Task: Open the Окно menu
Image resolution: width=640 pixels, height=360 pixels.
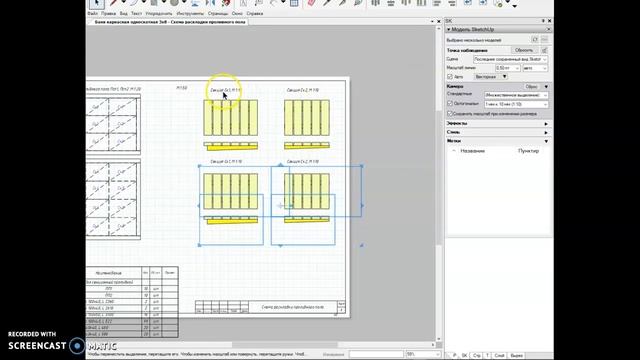Action: (x=237, y=13)
